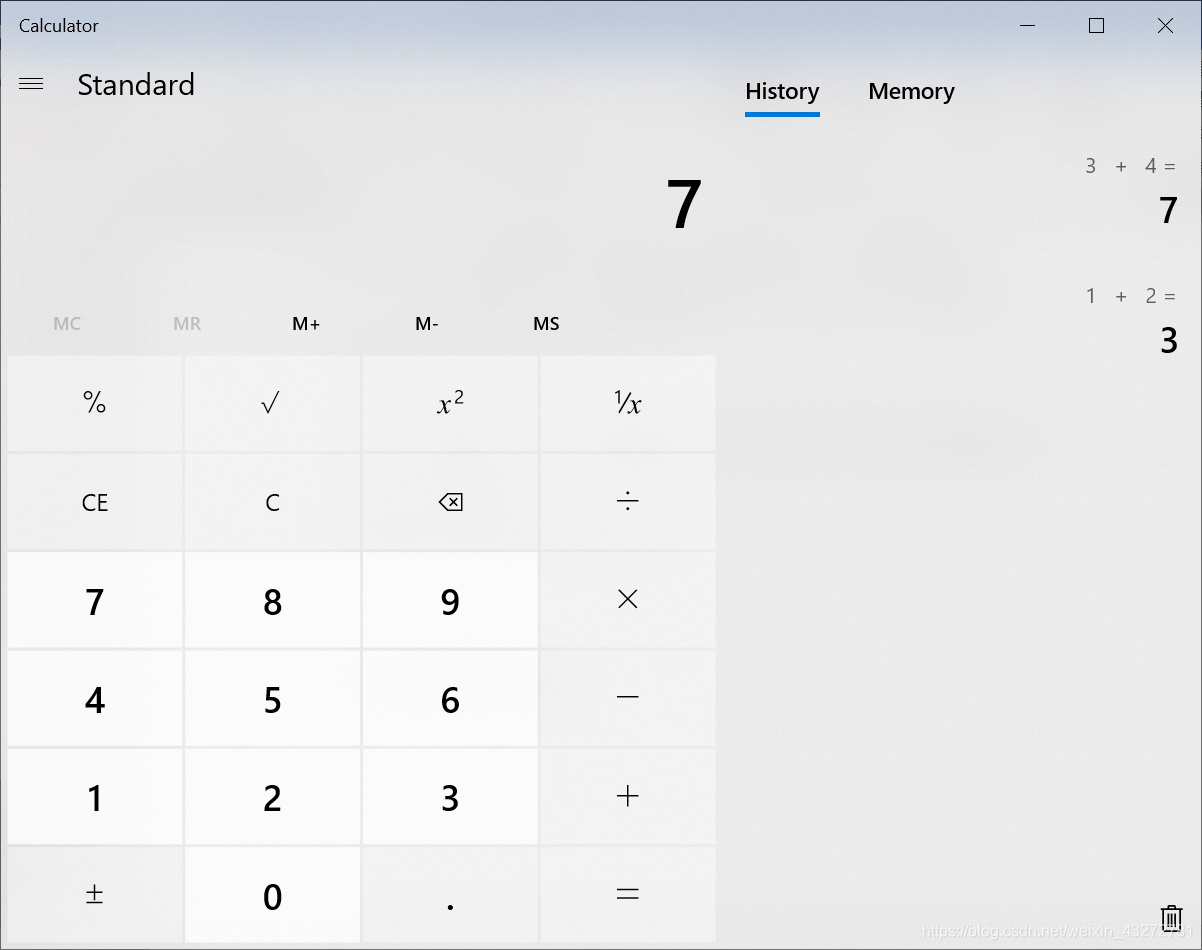This screenshot has width=1202, height=950.
Task: Click the CE clear entry button
Action: pyautogui.click(x=95, y=501)
